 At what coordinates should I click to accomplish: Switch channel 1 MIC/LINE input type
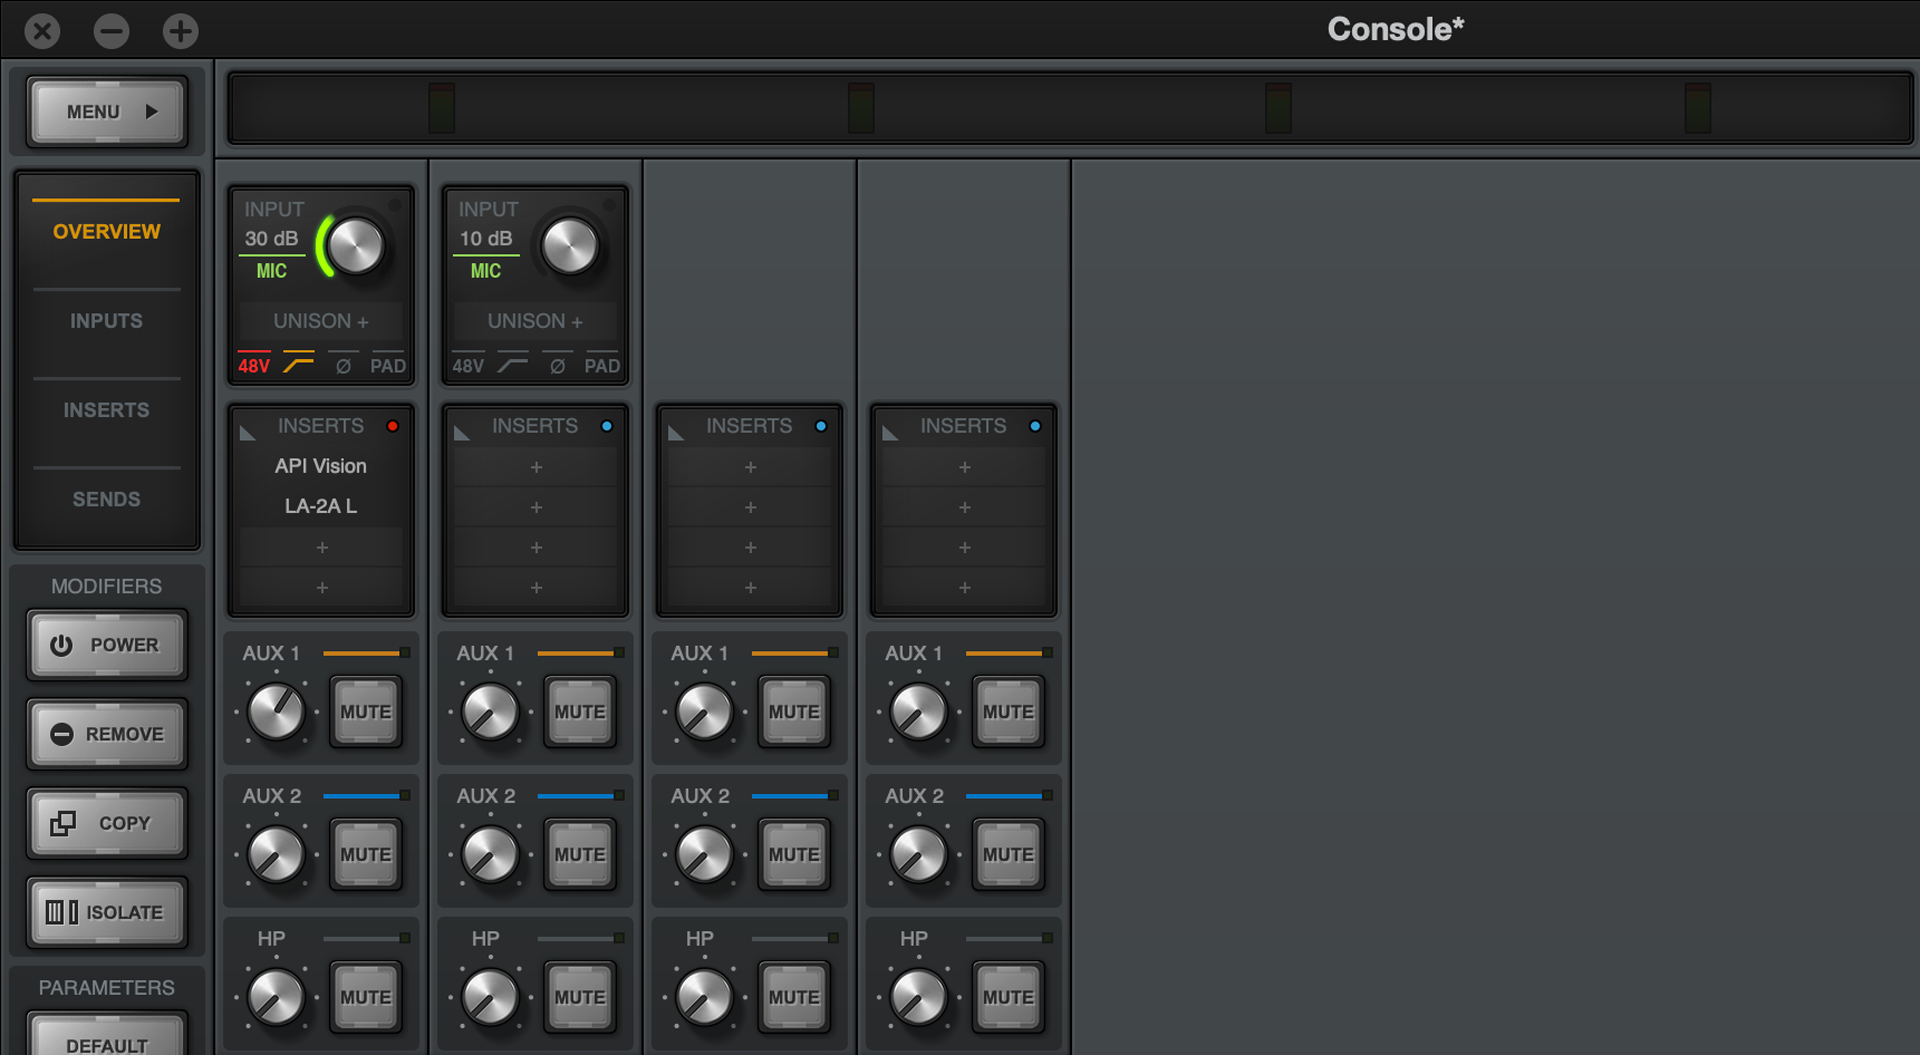click(271, 270)
